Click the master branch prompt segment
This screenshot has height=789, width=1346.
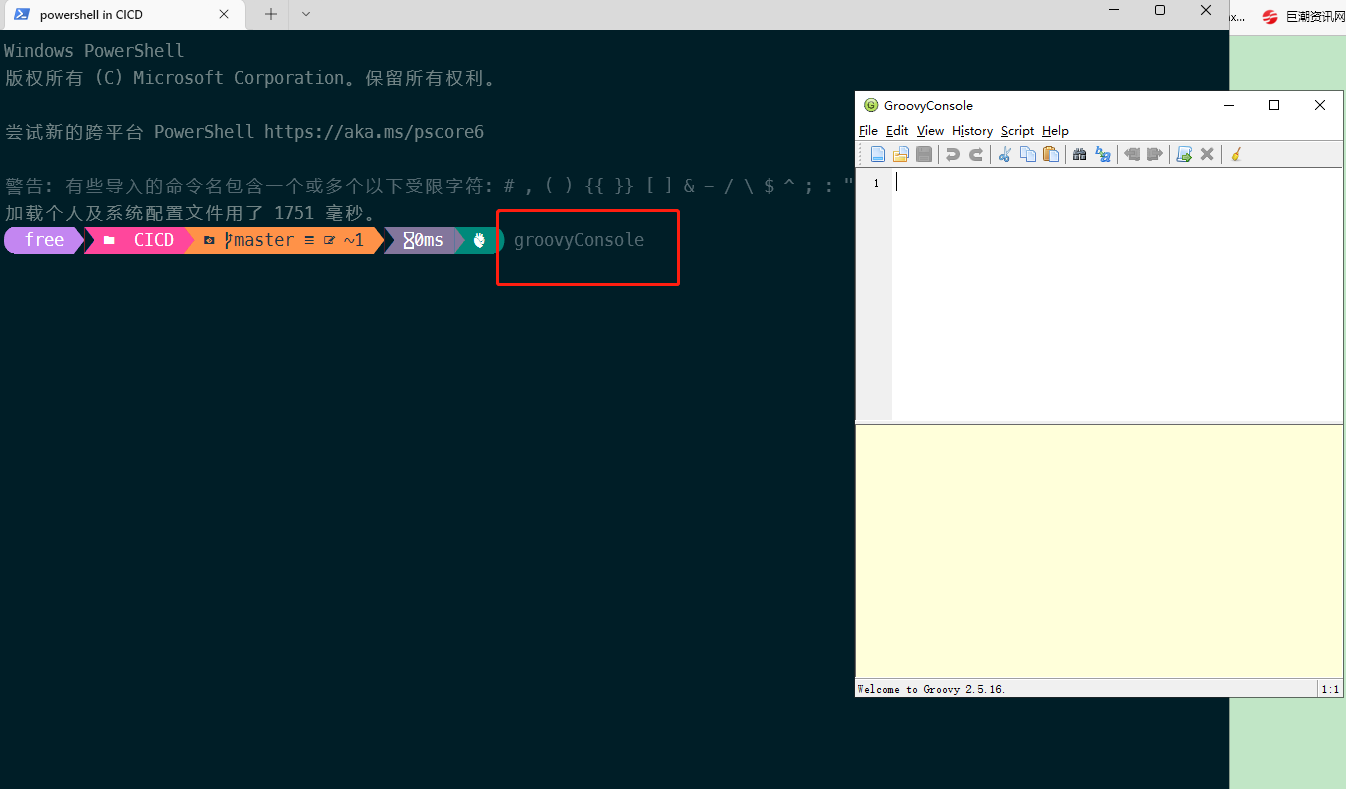pyautogui.click(x=284, y=240)
